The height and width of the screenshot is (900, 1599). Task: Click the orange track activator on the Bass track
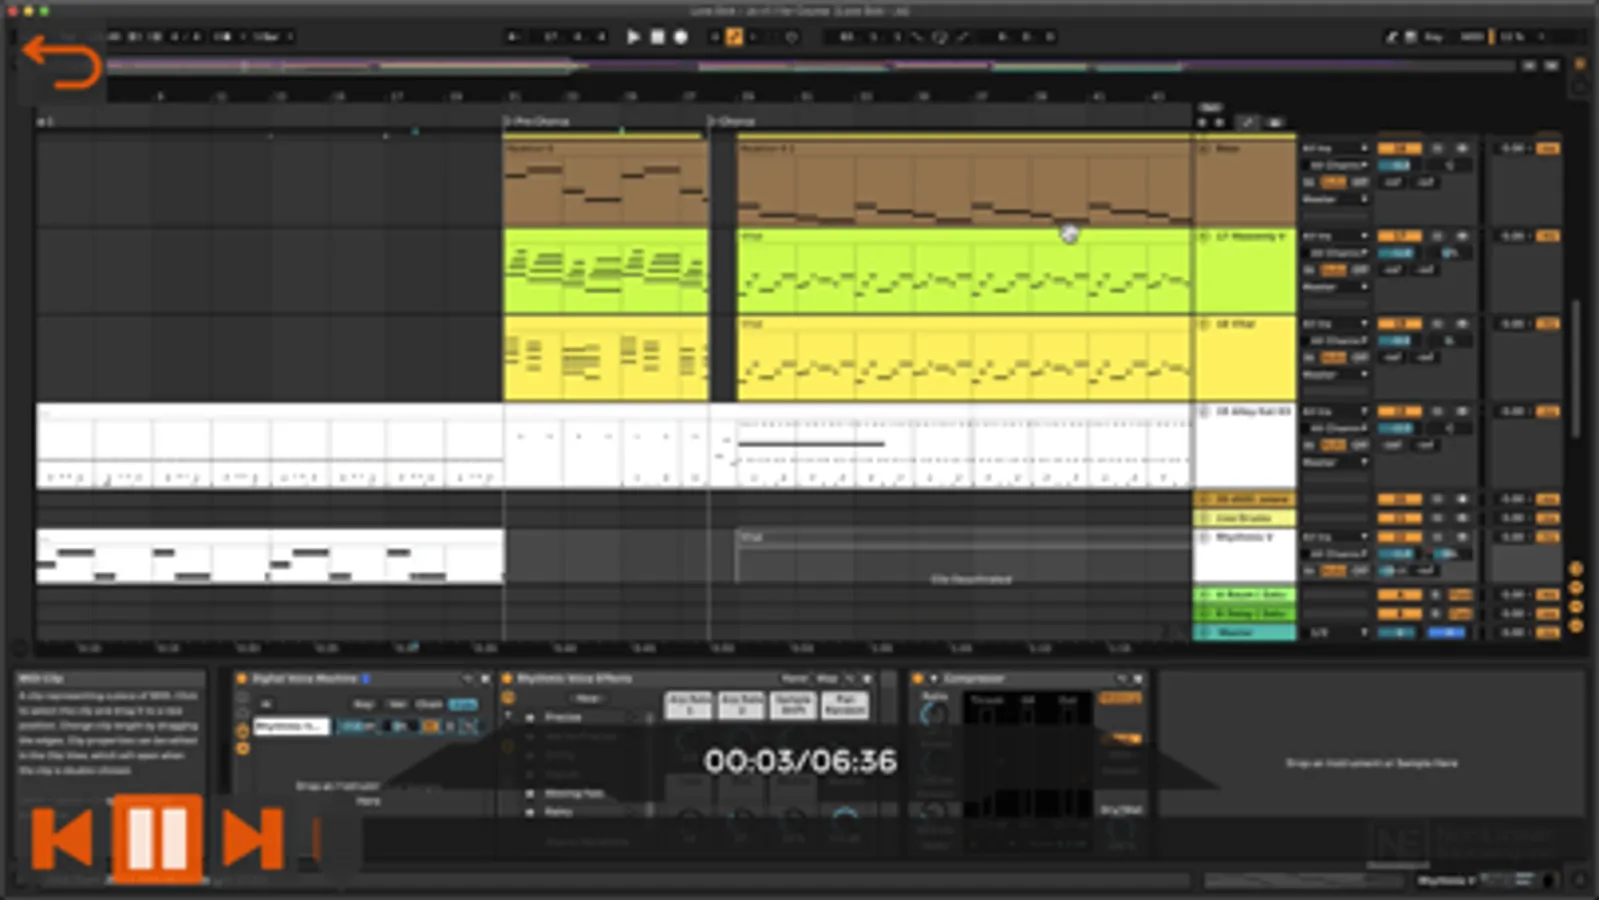[x=1399, y=148]
